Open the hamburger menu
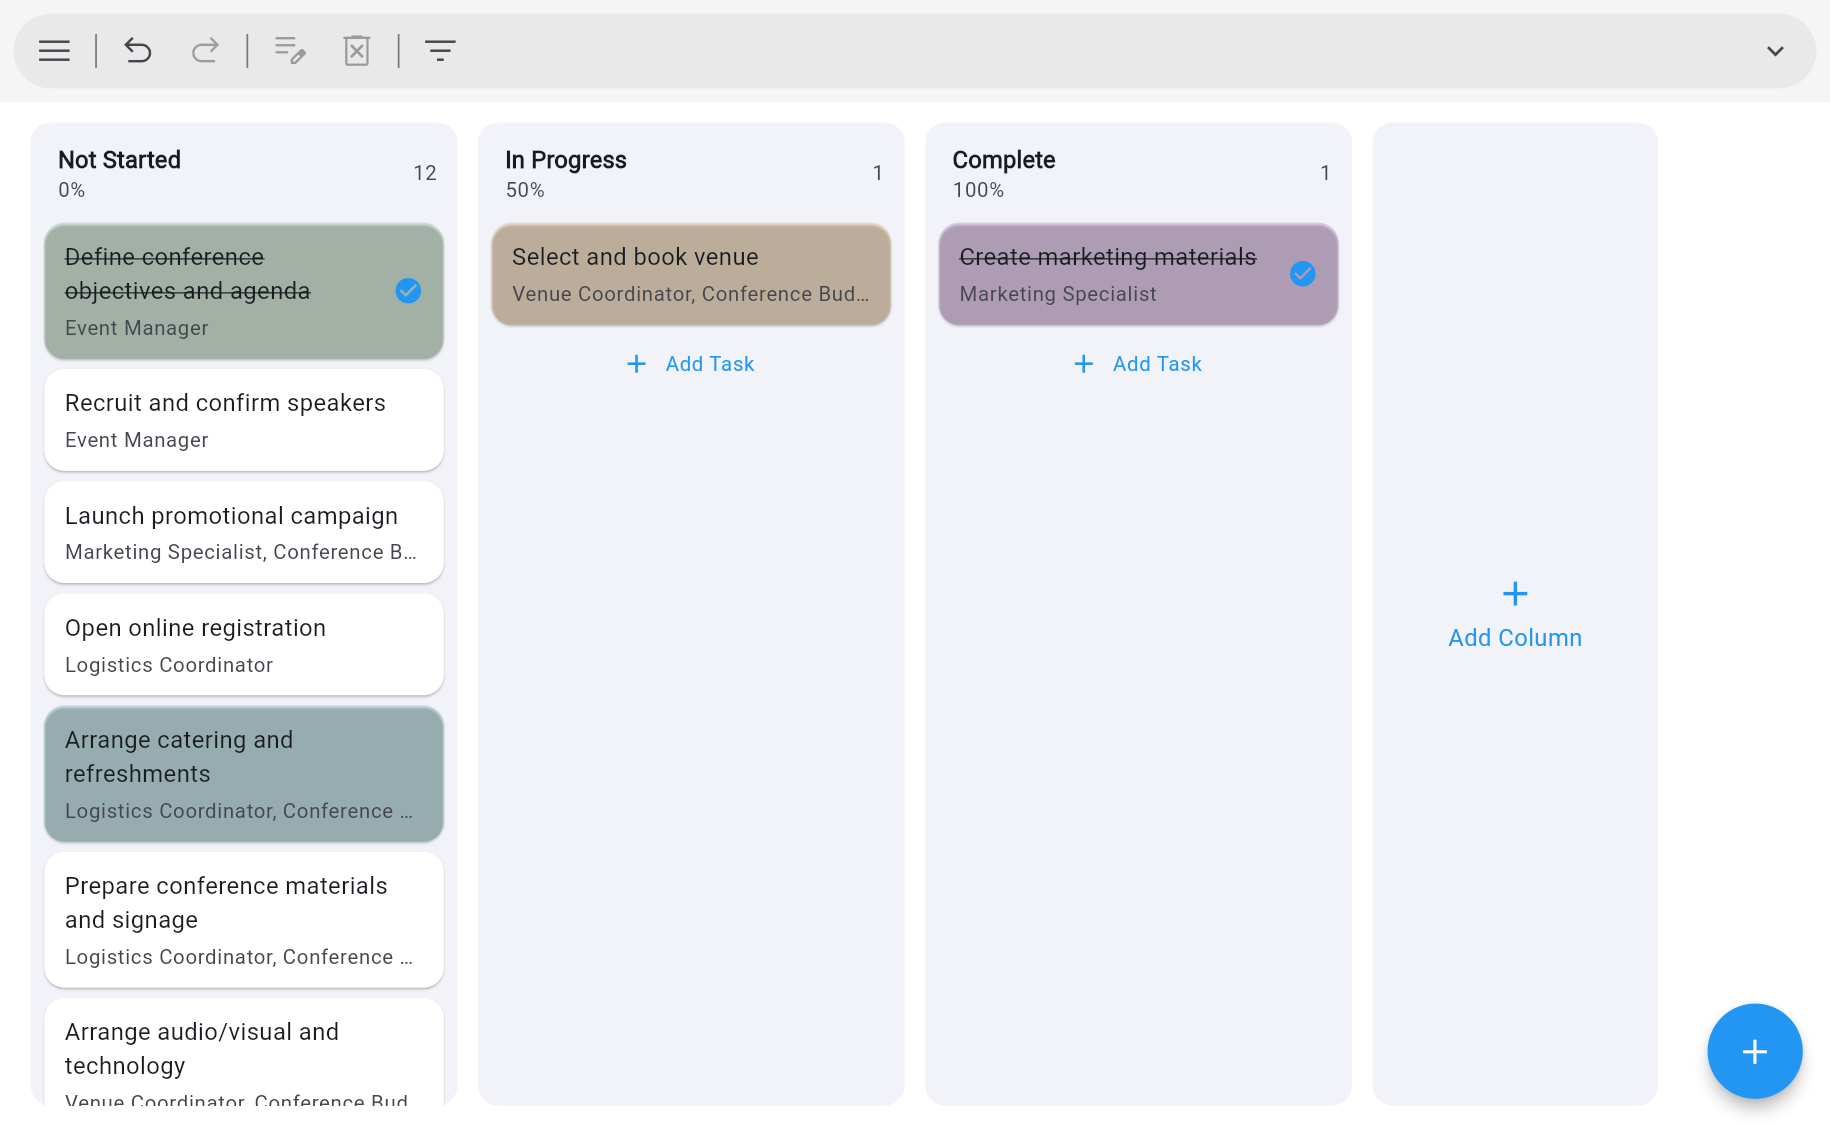This screenshot has height=1126, width=1830. 53,50
